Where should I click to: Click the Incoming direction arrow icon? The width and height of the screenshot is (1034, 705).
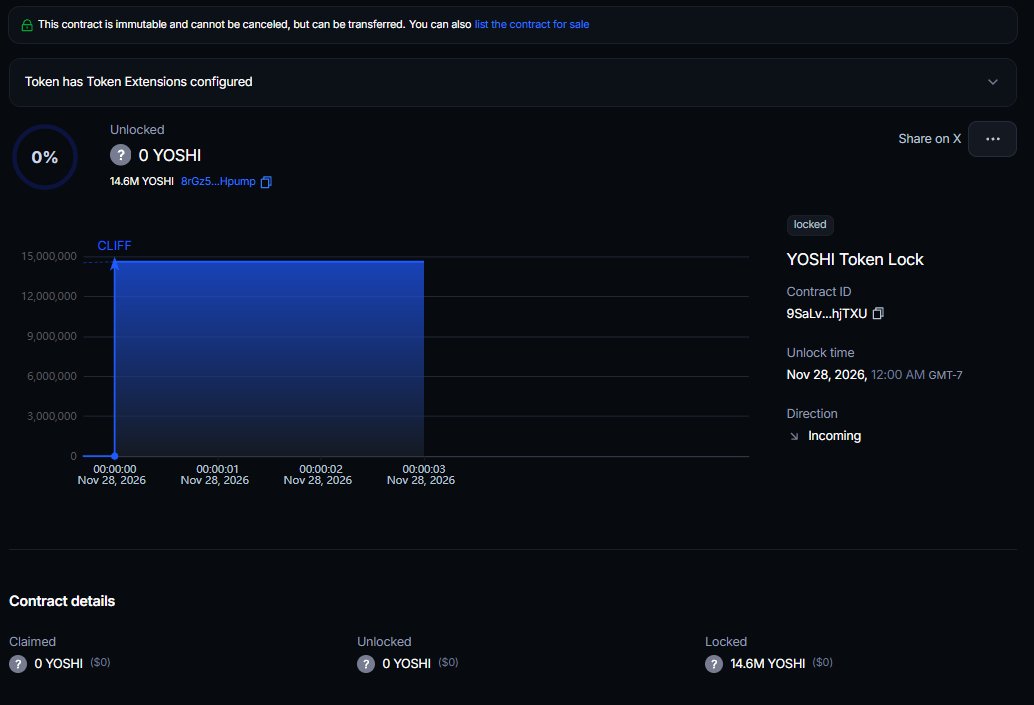(x=794, y=436)
